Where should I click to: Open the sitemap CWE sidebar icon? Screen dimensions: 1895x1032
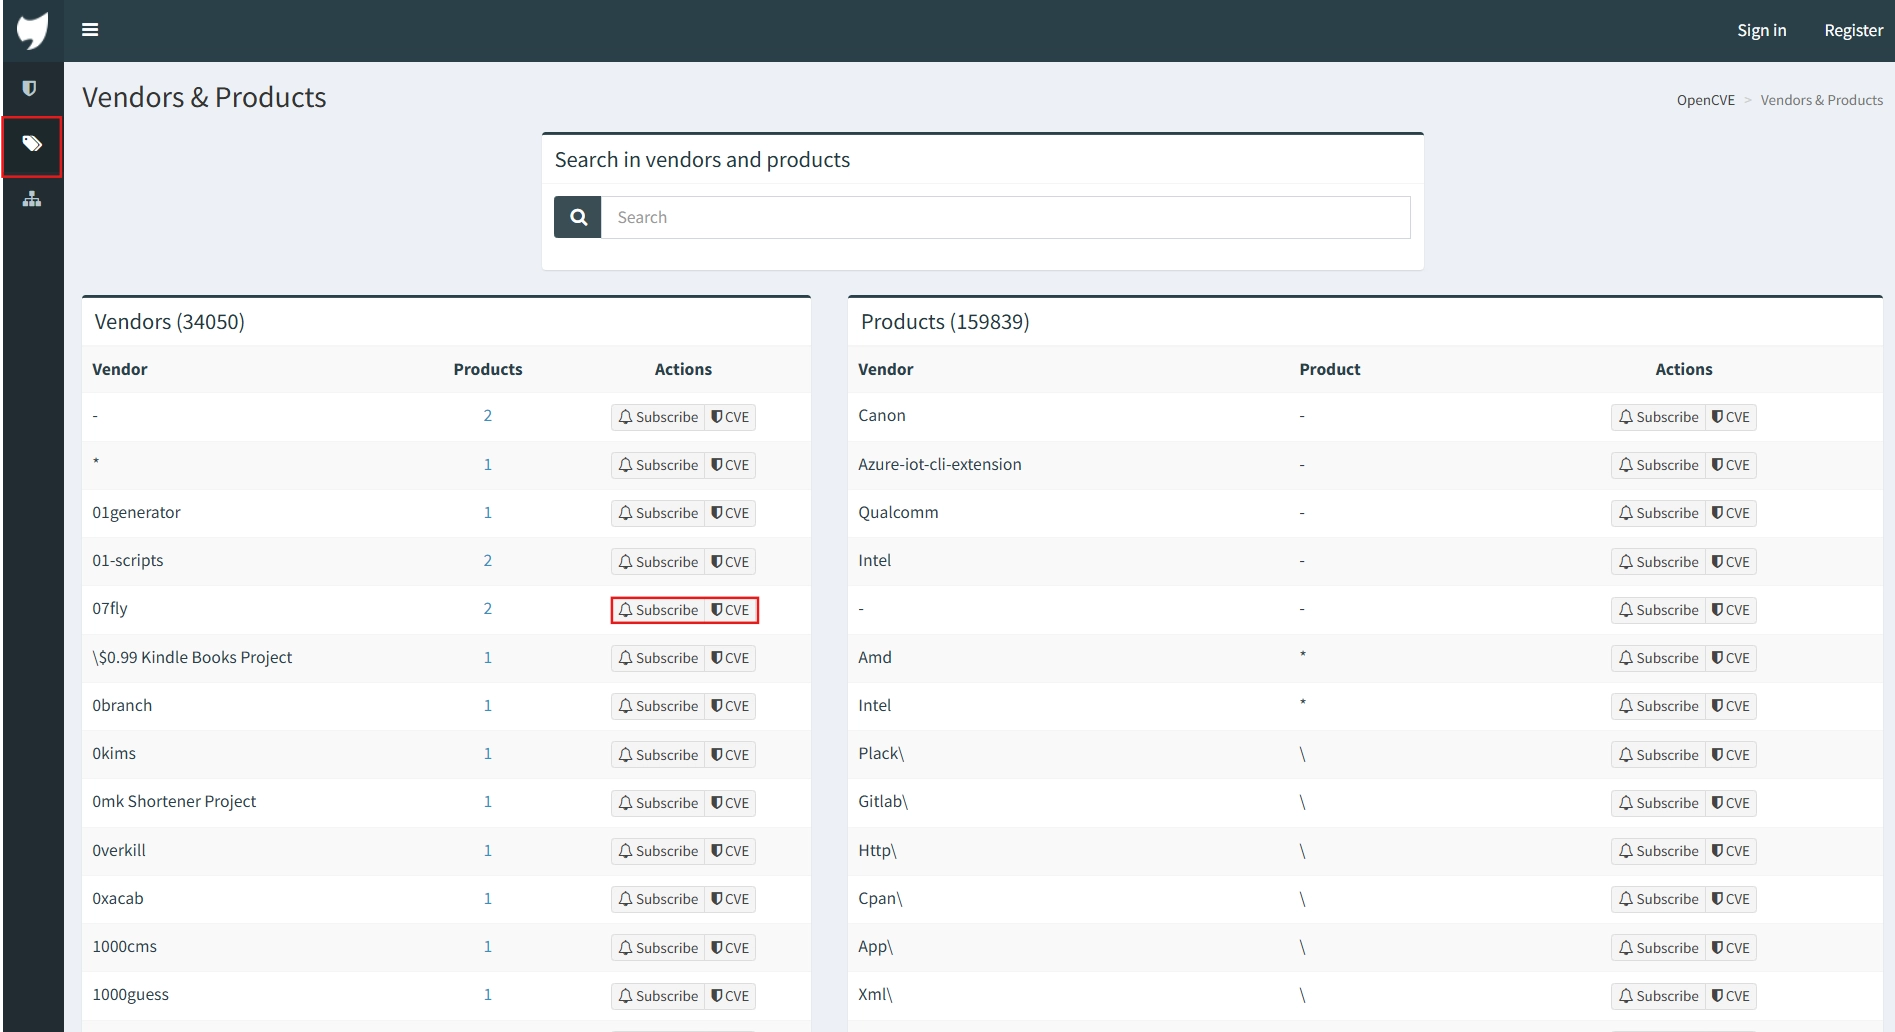[x=32, y=199]
